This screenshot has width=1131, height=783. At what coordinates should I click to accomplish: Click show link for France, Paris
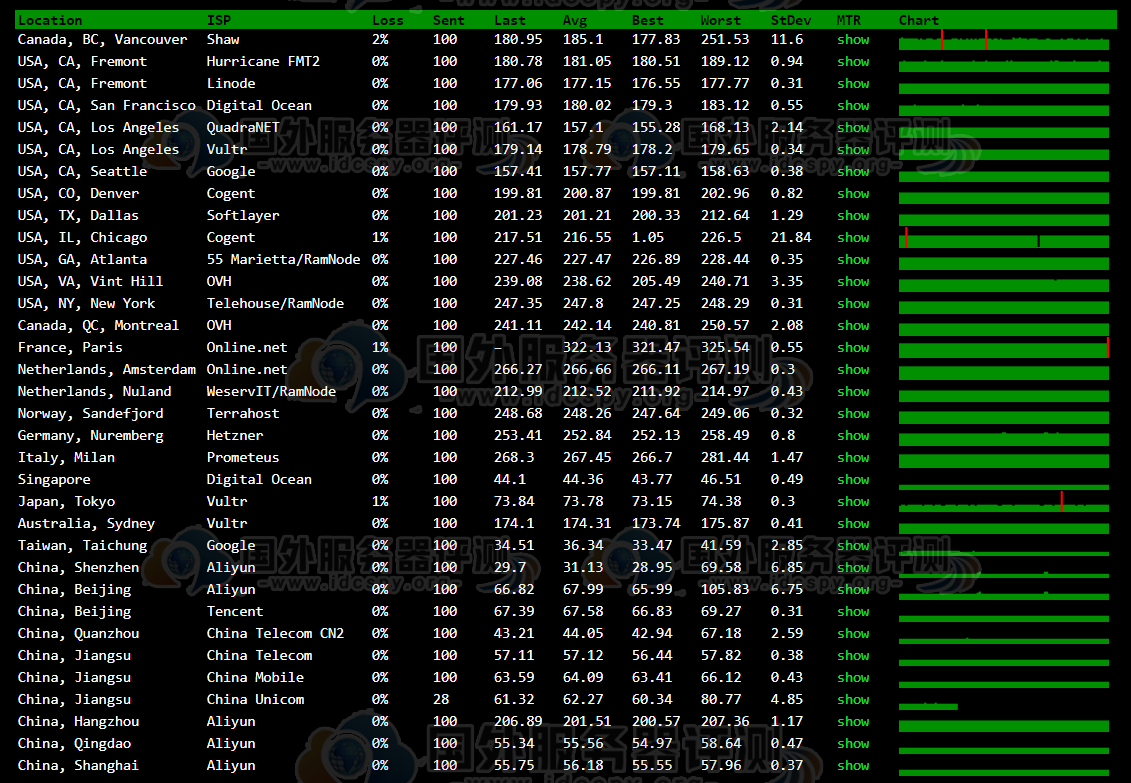[853, 348]
